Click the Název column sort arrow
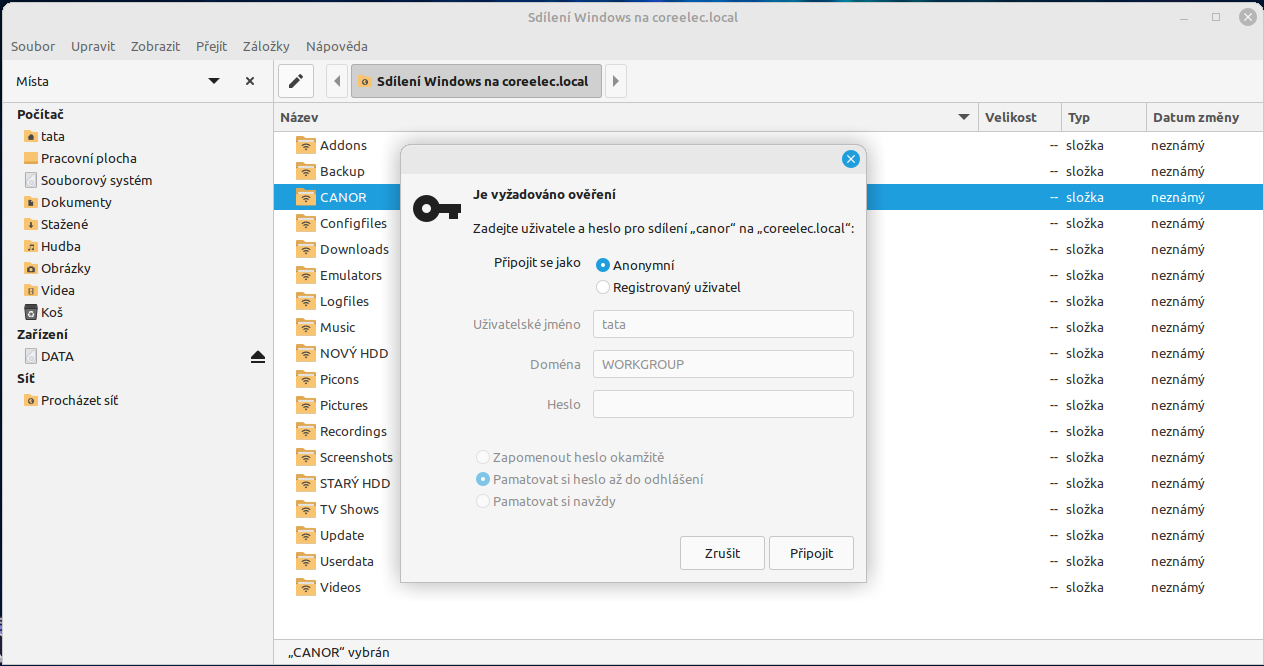The height and width of the screenshot is (666, 1264). coord(964,117)
